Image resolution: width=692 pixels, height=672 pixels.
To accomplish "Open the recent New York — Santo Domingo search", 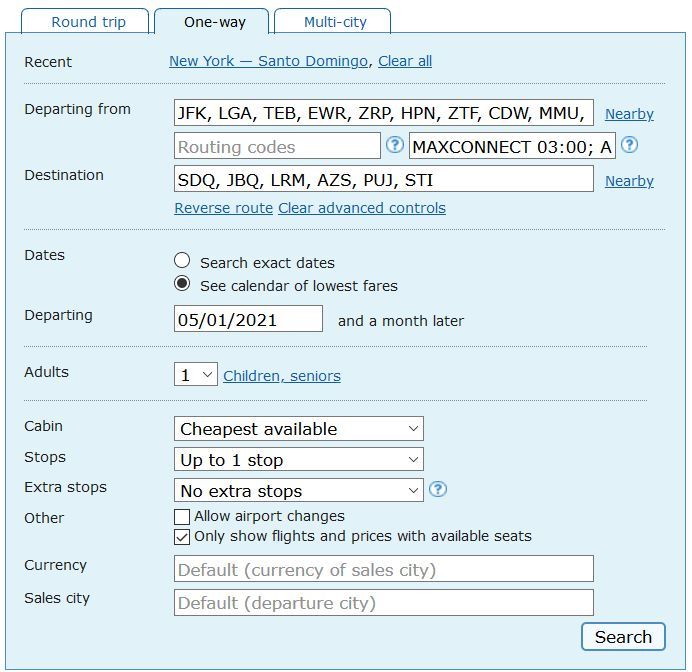I will click(x=268, y=61).
